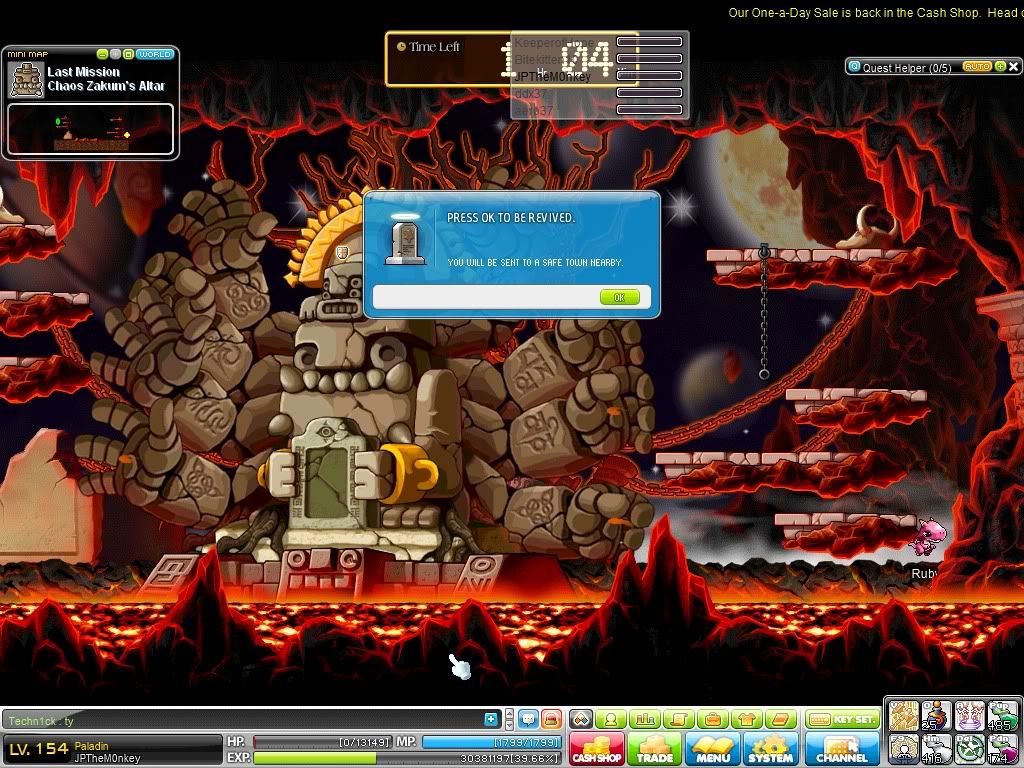
Task: Open the speech bubble chat icon
Action: [x=528, y=720]
